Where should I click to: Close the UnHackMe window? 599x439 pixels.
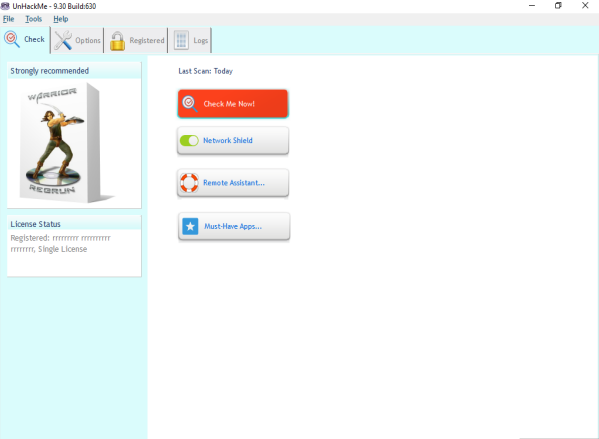[x=585, y=6]
